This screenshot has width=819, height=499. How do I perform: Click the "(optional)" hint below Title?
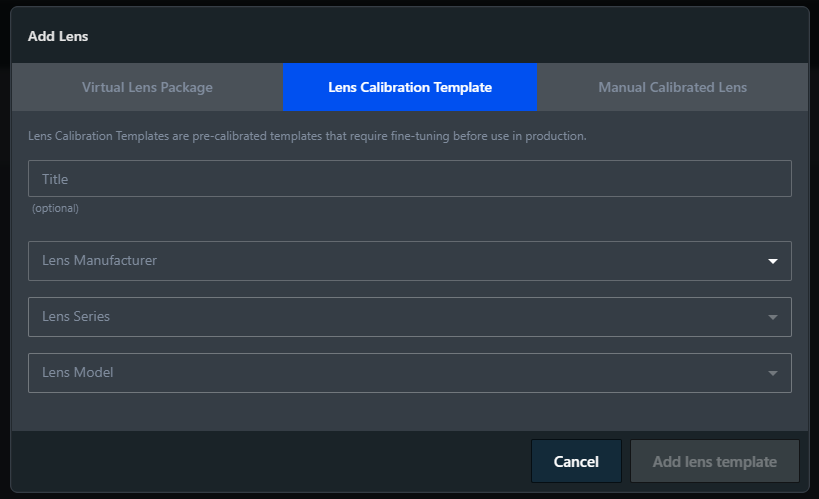click(x=55, y=208)
